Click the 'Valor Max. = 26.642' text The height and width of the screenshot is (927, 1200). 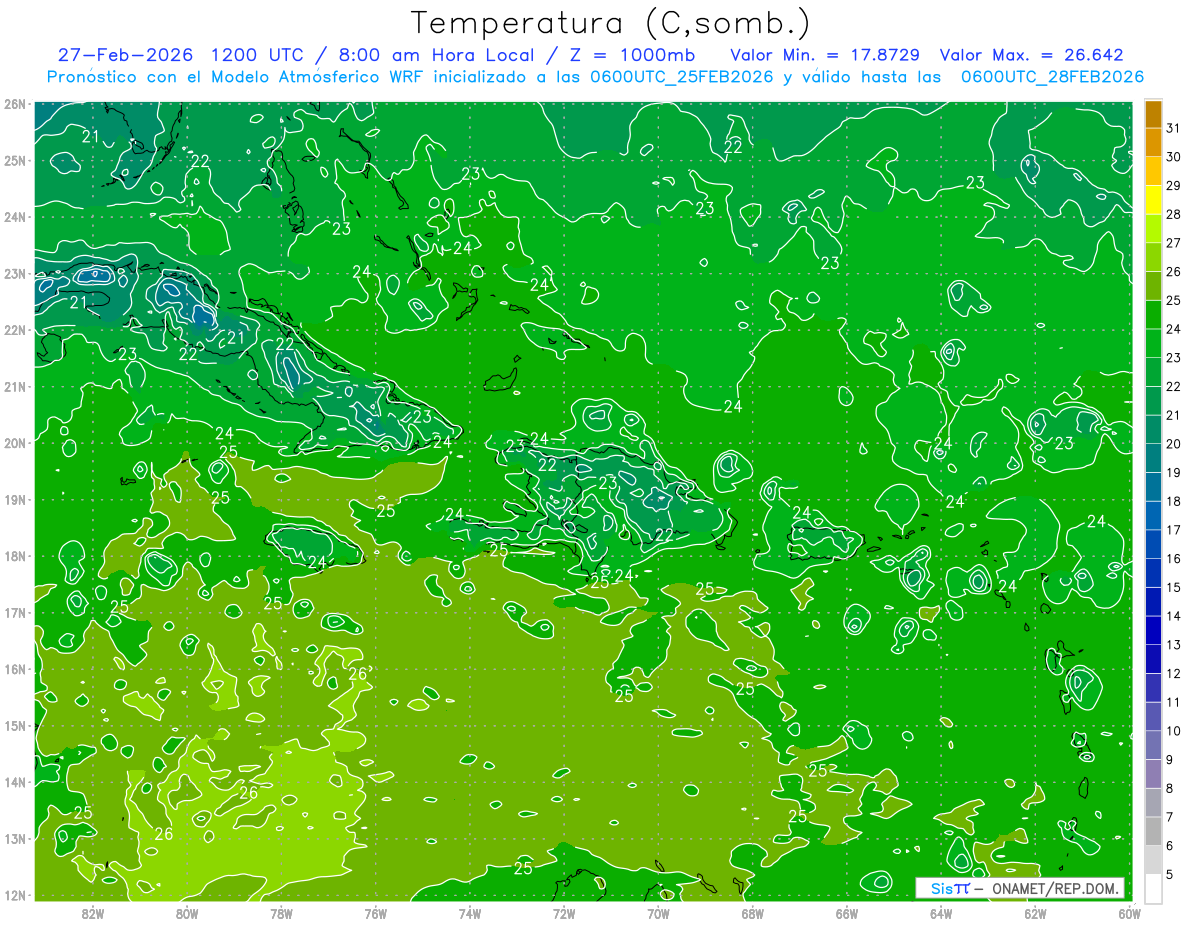pyautogui.click(x=1033, y=55)
